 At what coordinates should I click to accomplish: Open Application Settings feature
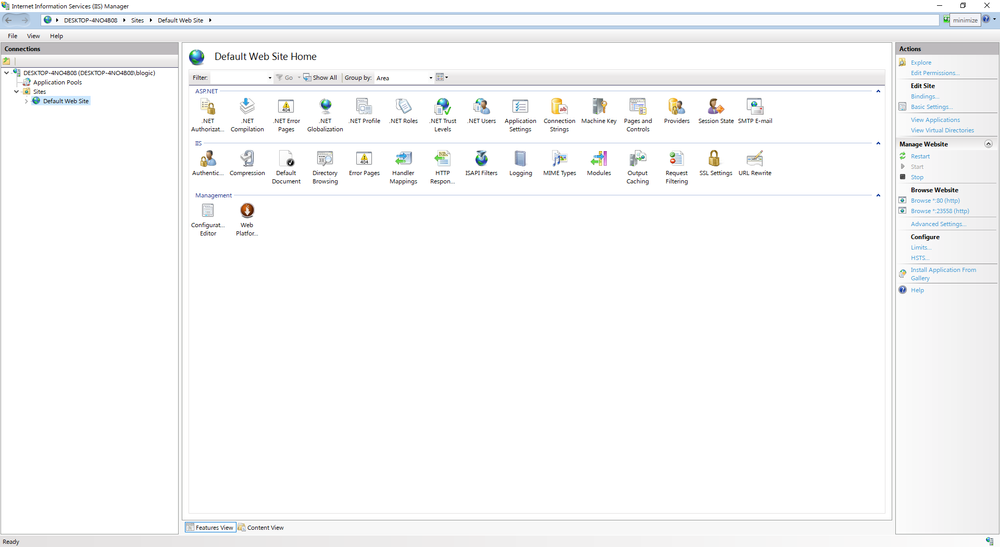[x=520, y=115]
